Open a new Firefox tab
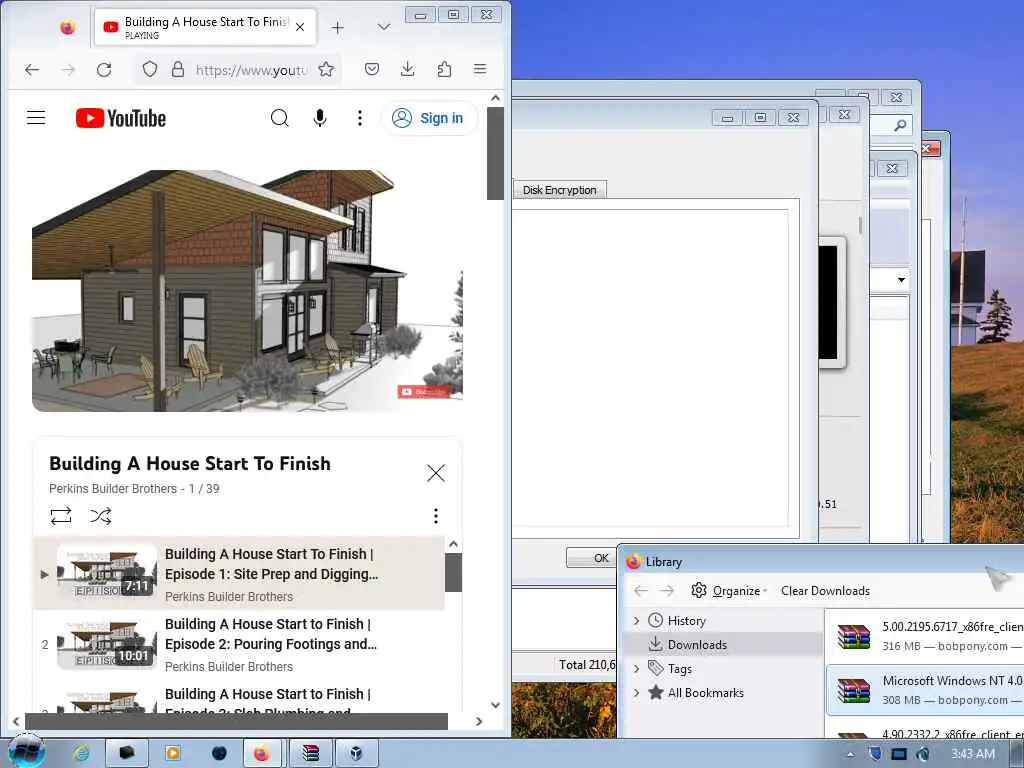This screenshot has width=1024, height=768. [x=337, y=27]
